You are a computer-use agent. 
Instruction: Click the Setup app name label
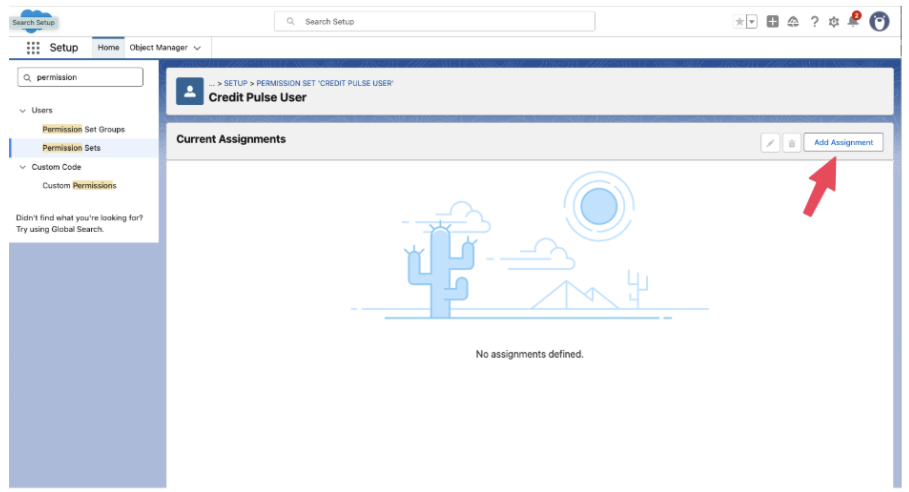(x=64, y=48)
